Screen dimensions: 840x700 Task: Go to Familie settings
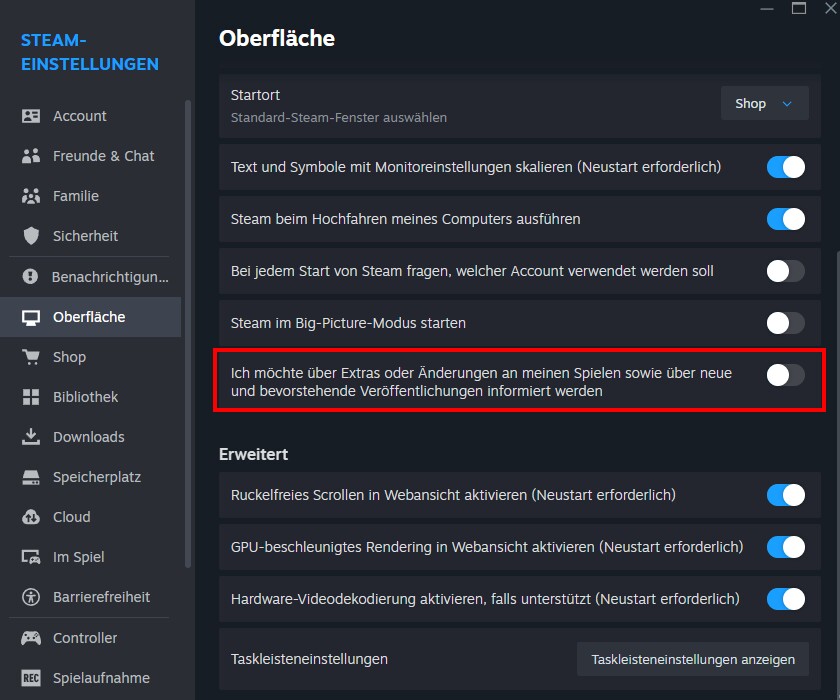pyautogui.click(x=76, y=196)
